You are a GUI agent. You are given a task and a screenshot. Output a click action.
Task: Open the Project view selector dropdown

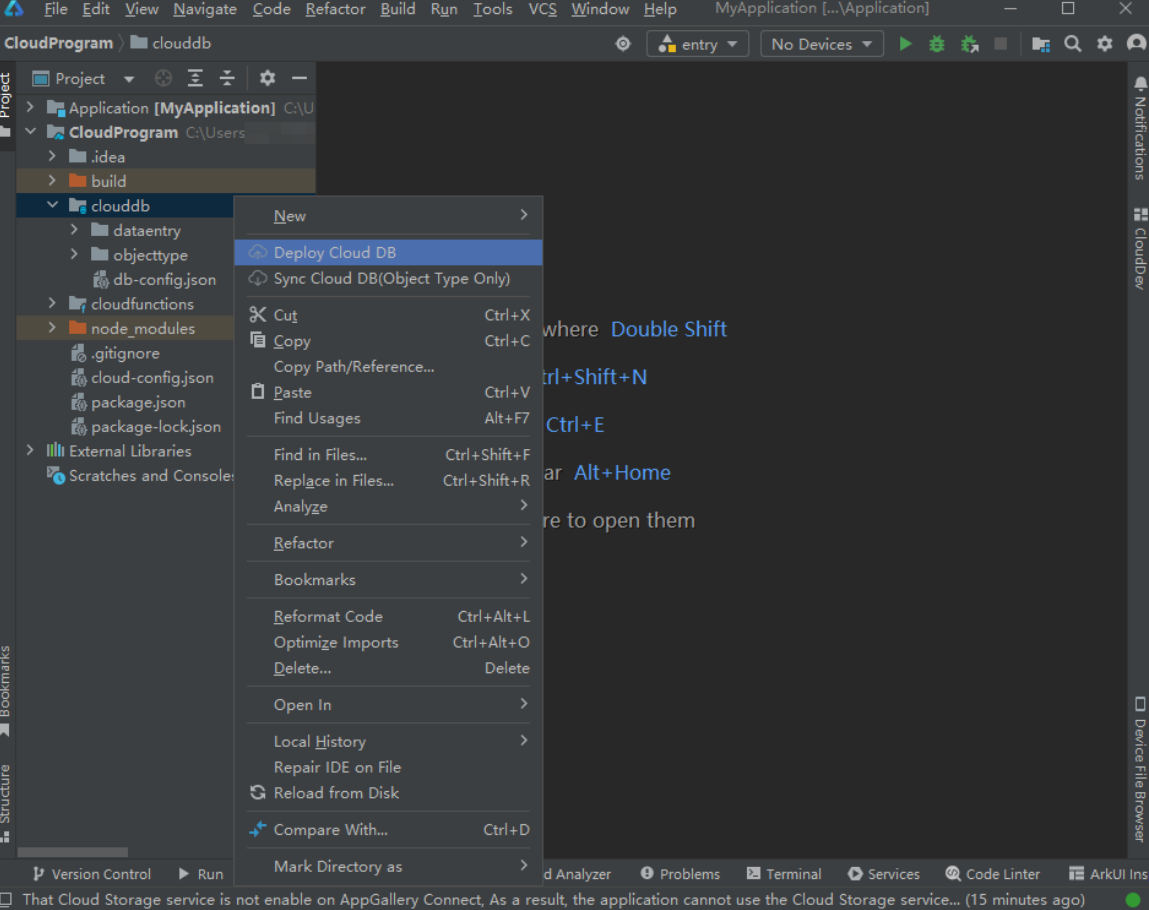[x=84, y=78]
